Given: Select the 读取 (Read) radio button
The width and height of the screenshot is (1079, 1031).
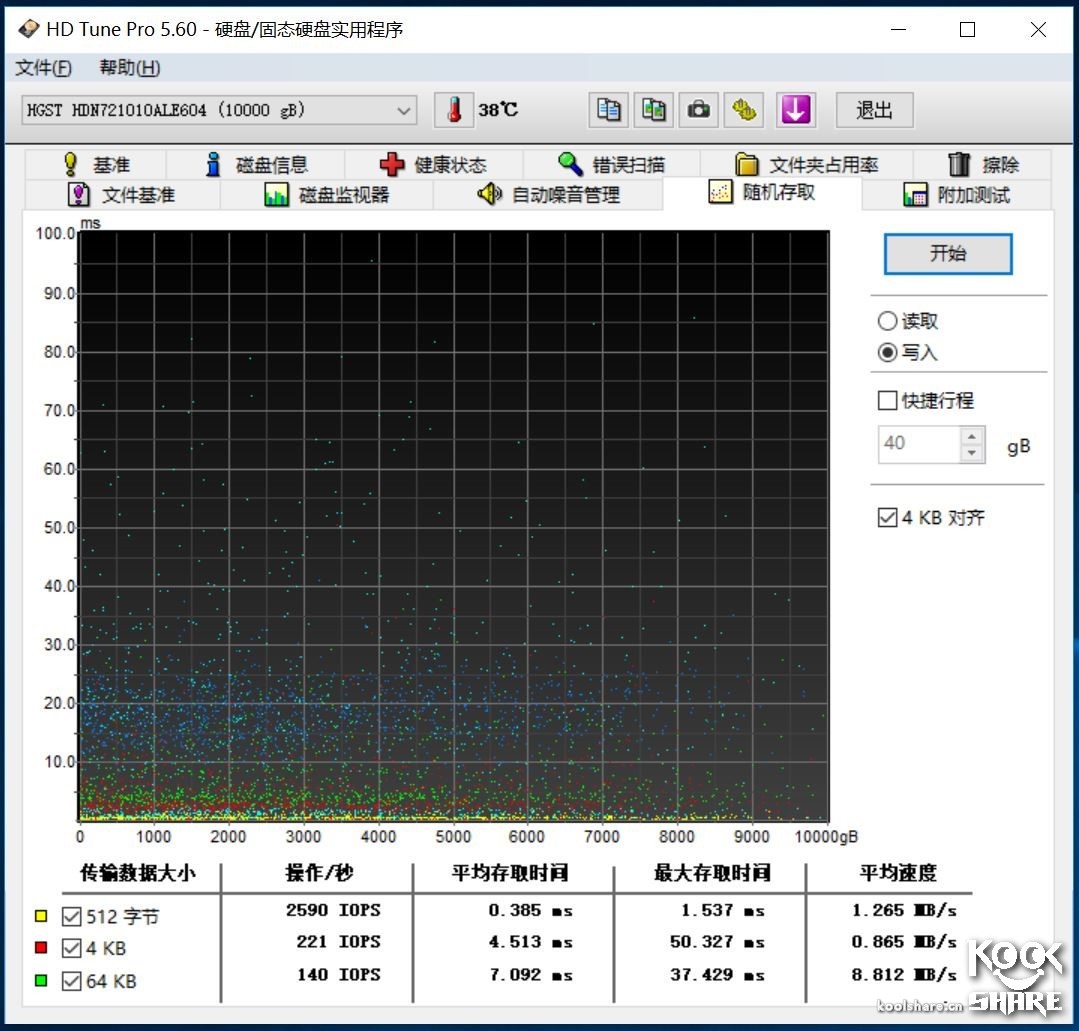Looking at the screenshot, I should [x=887, y=321].
